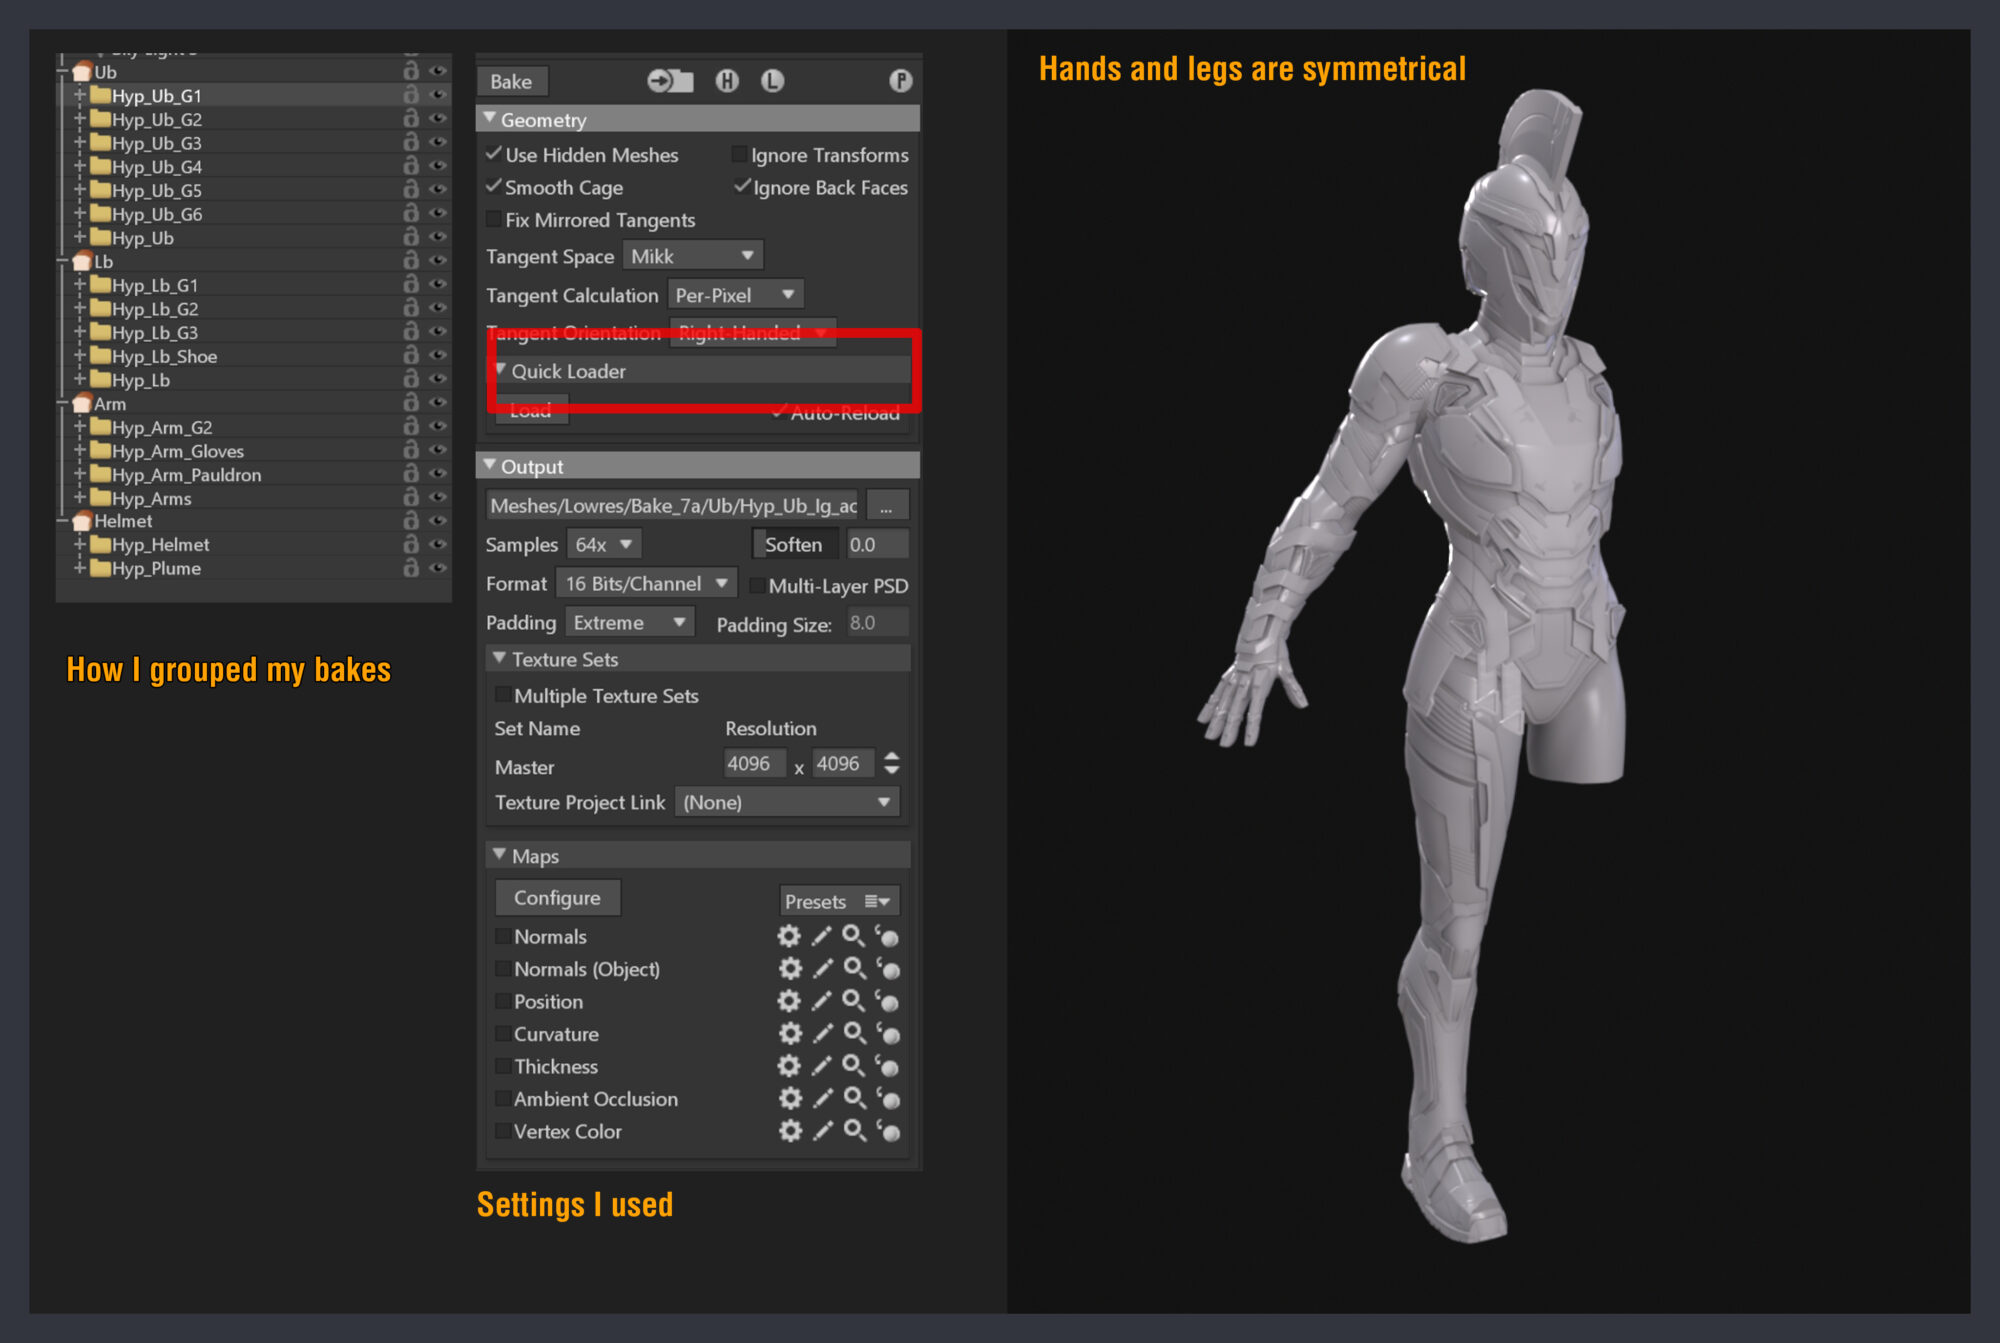Click the P preview icon near Bake

point(899,81)
